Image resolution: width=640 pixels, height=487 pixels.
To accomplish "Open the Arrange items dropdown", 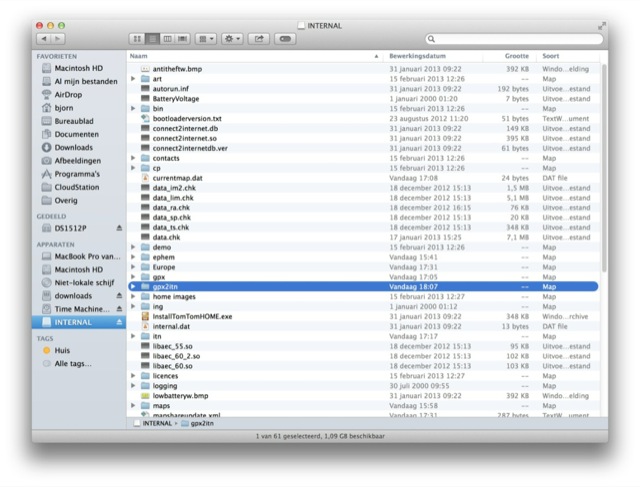I will [x=206, y=39].
